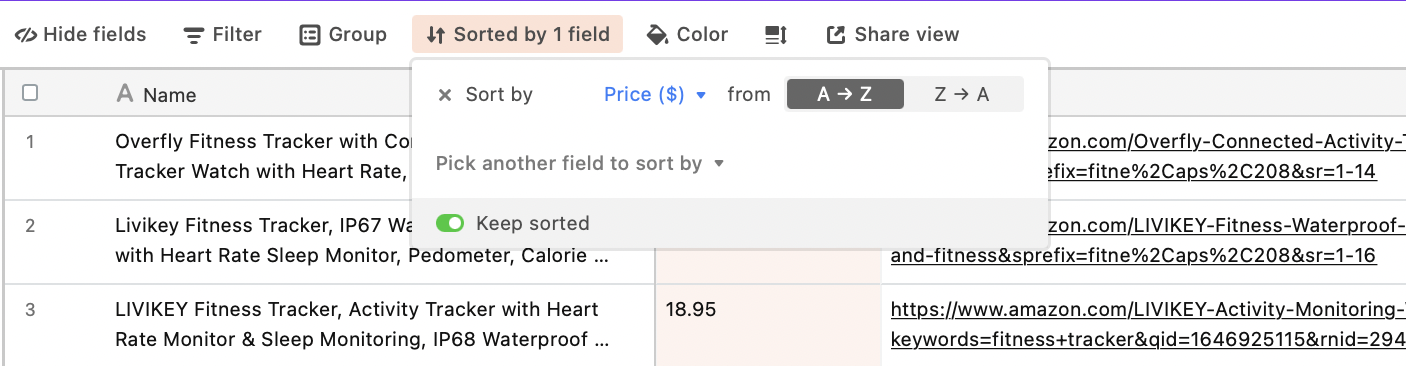Image resolution: width=1406 pixels, height=366 pixels.
Task: Select the Z → A sort order
Action: pyautogui.click(x=962, y=95)
